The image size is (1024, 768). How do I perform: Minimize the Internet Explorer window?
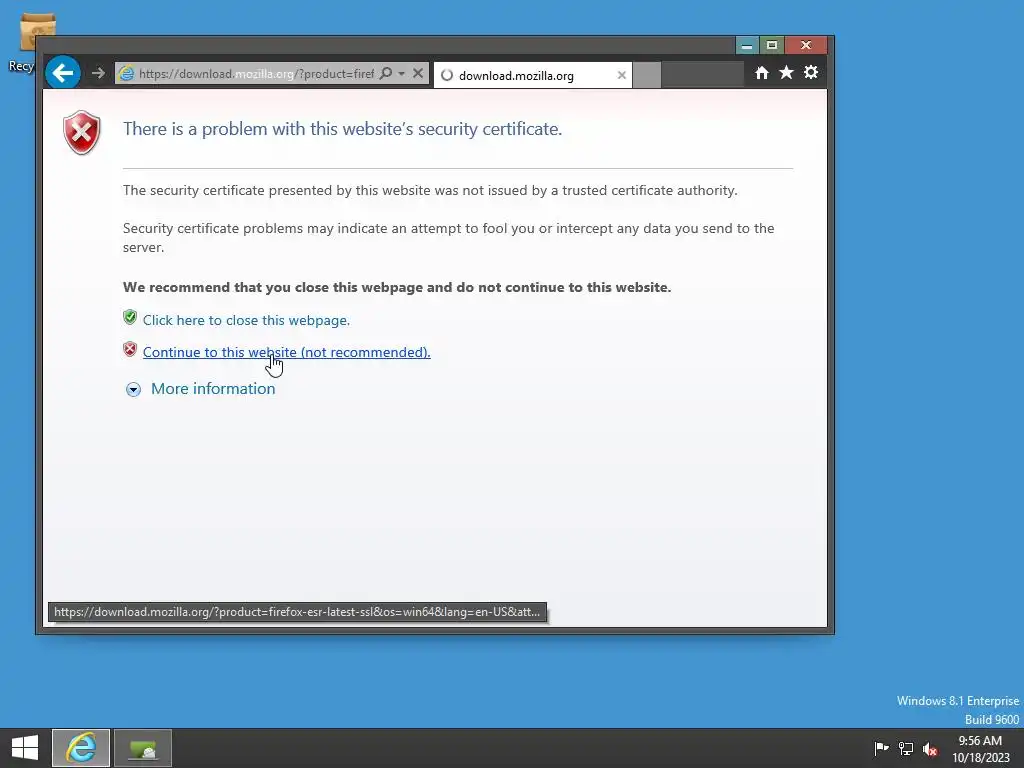point(747,45)
